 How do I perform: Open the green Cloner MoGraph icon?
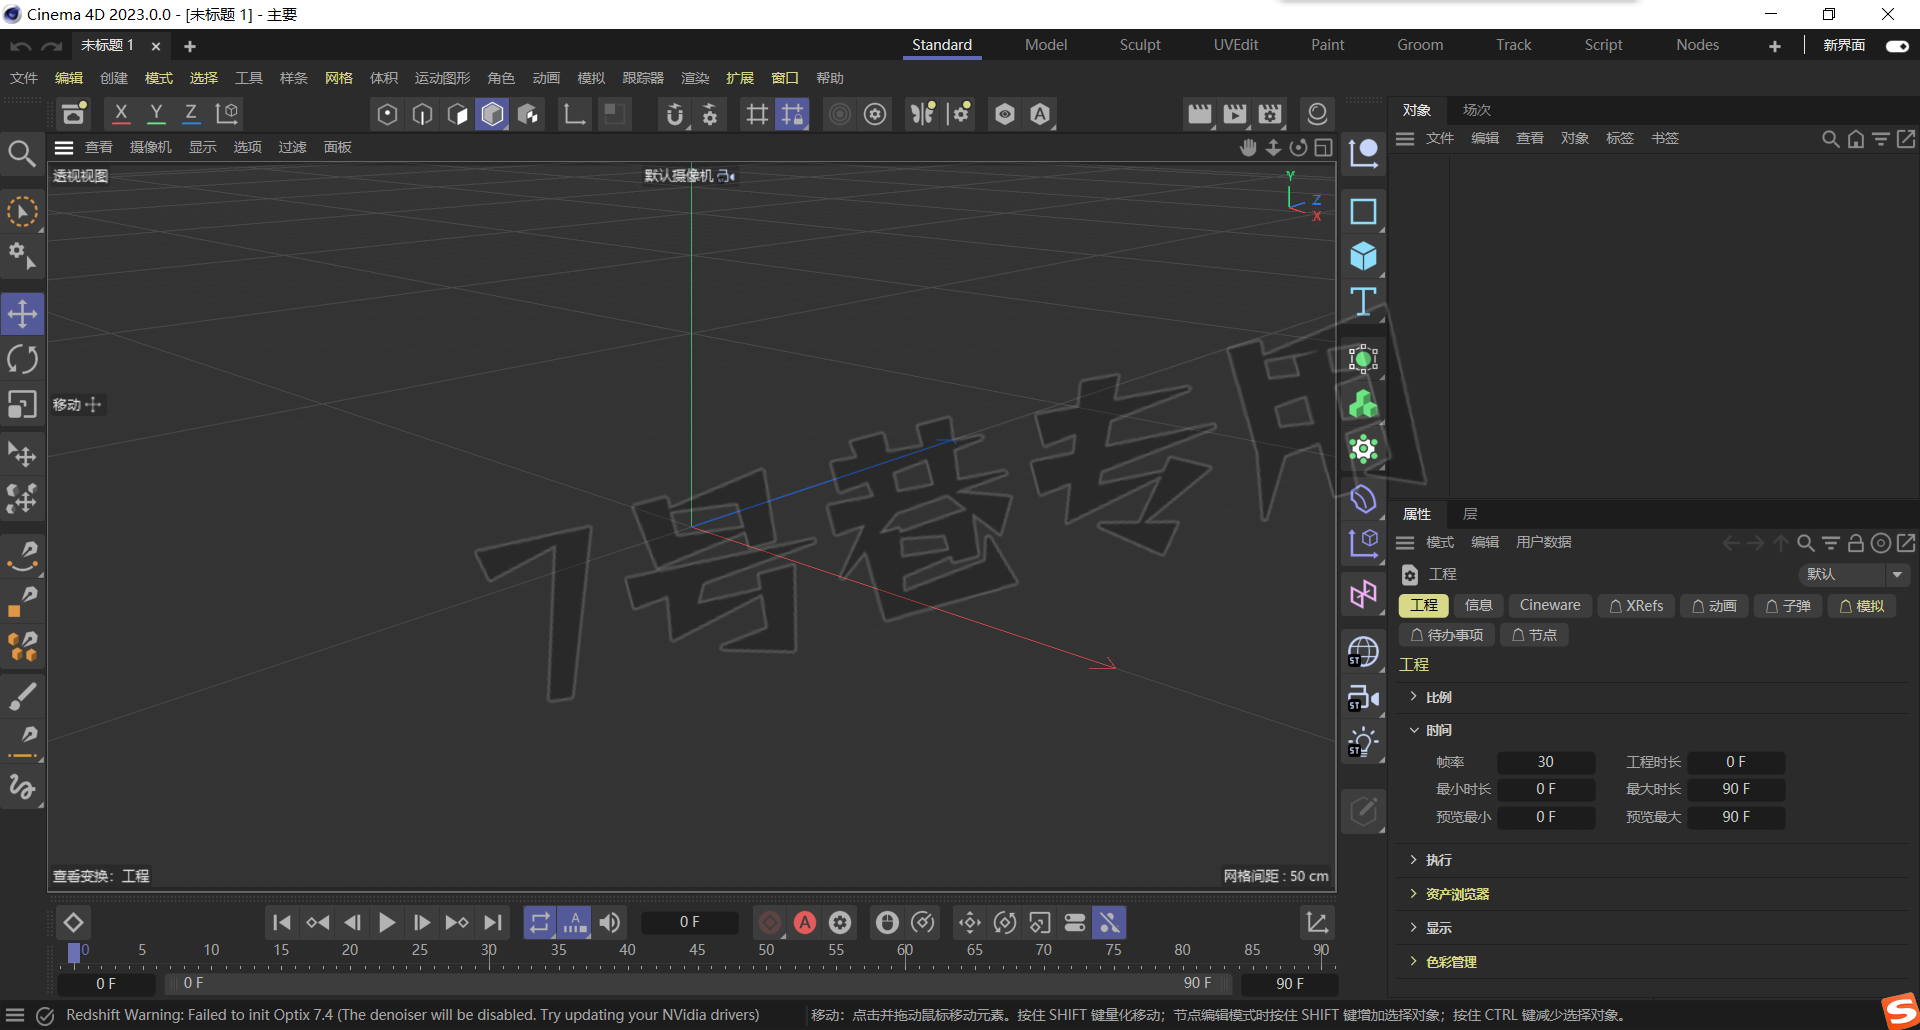[1363, 404]
